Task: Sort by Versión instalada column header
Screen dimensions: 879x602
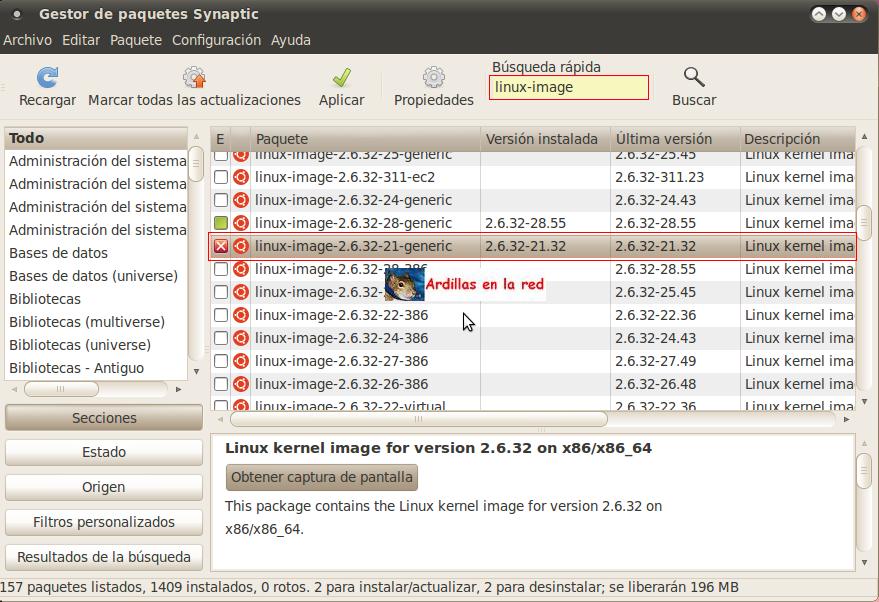Action: (x=545, y=138)
